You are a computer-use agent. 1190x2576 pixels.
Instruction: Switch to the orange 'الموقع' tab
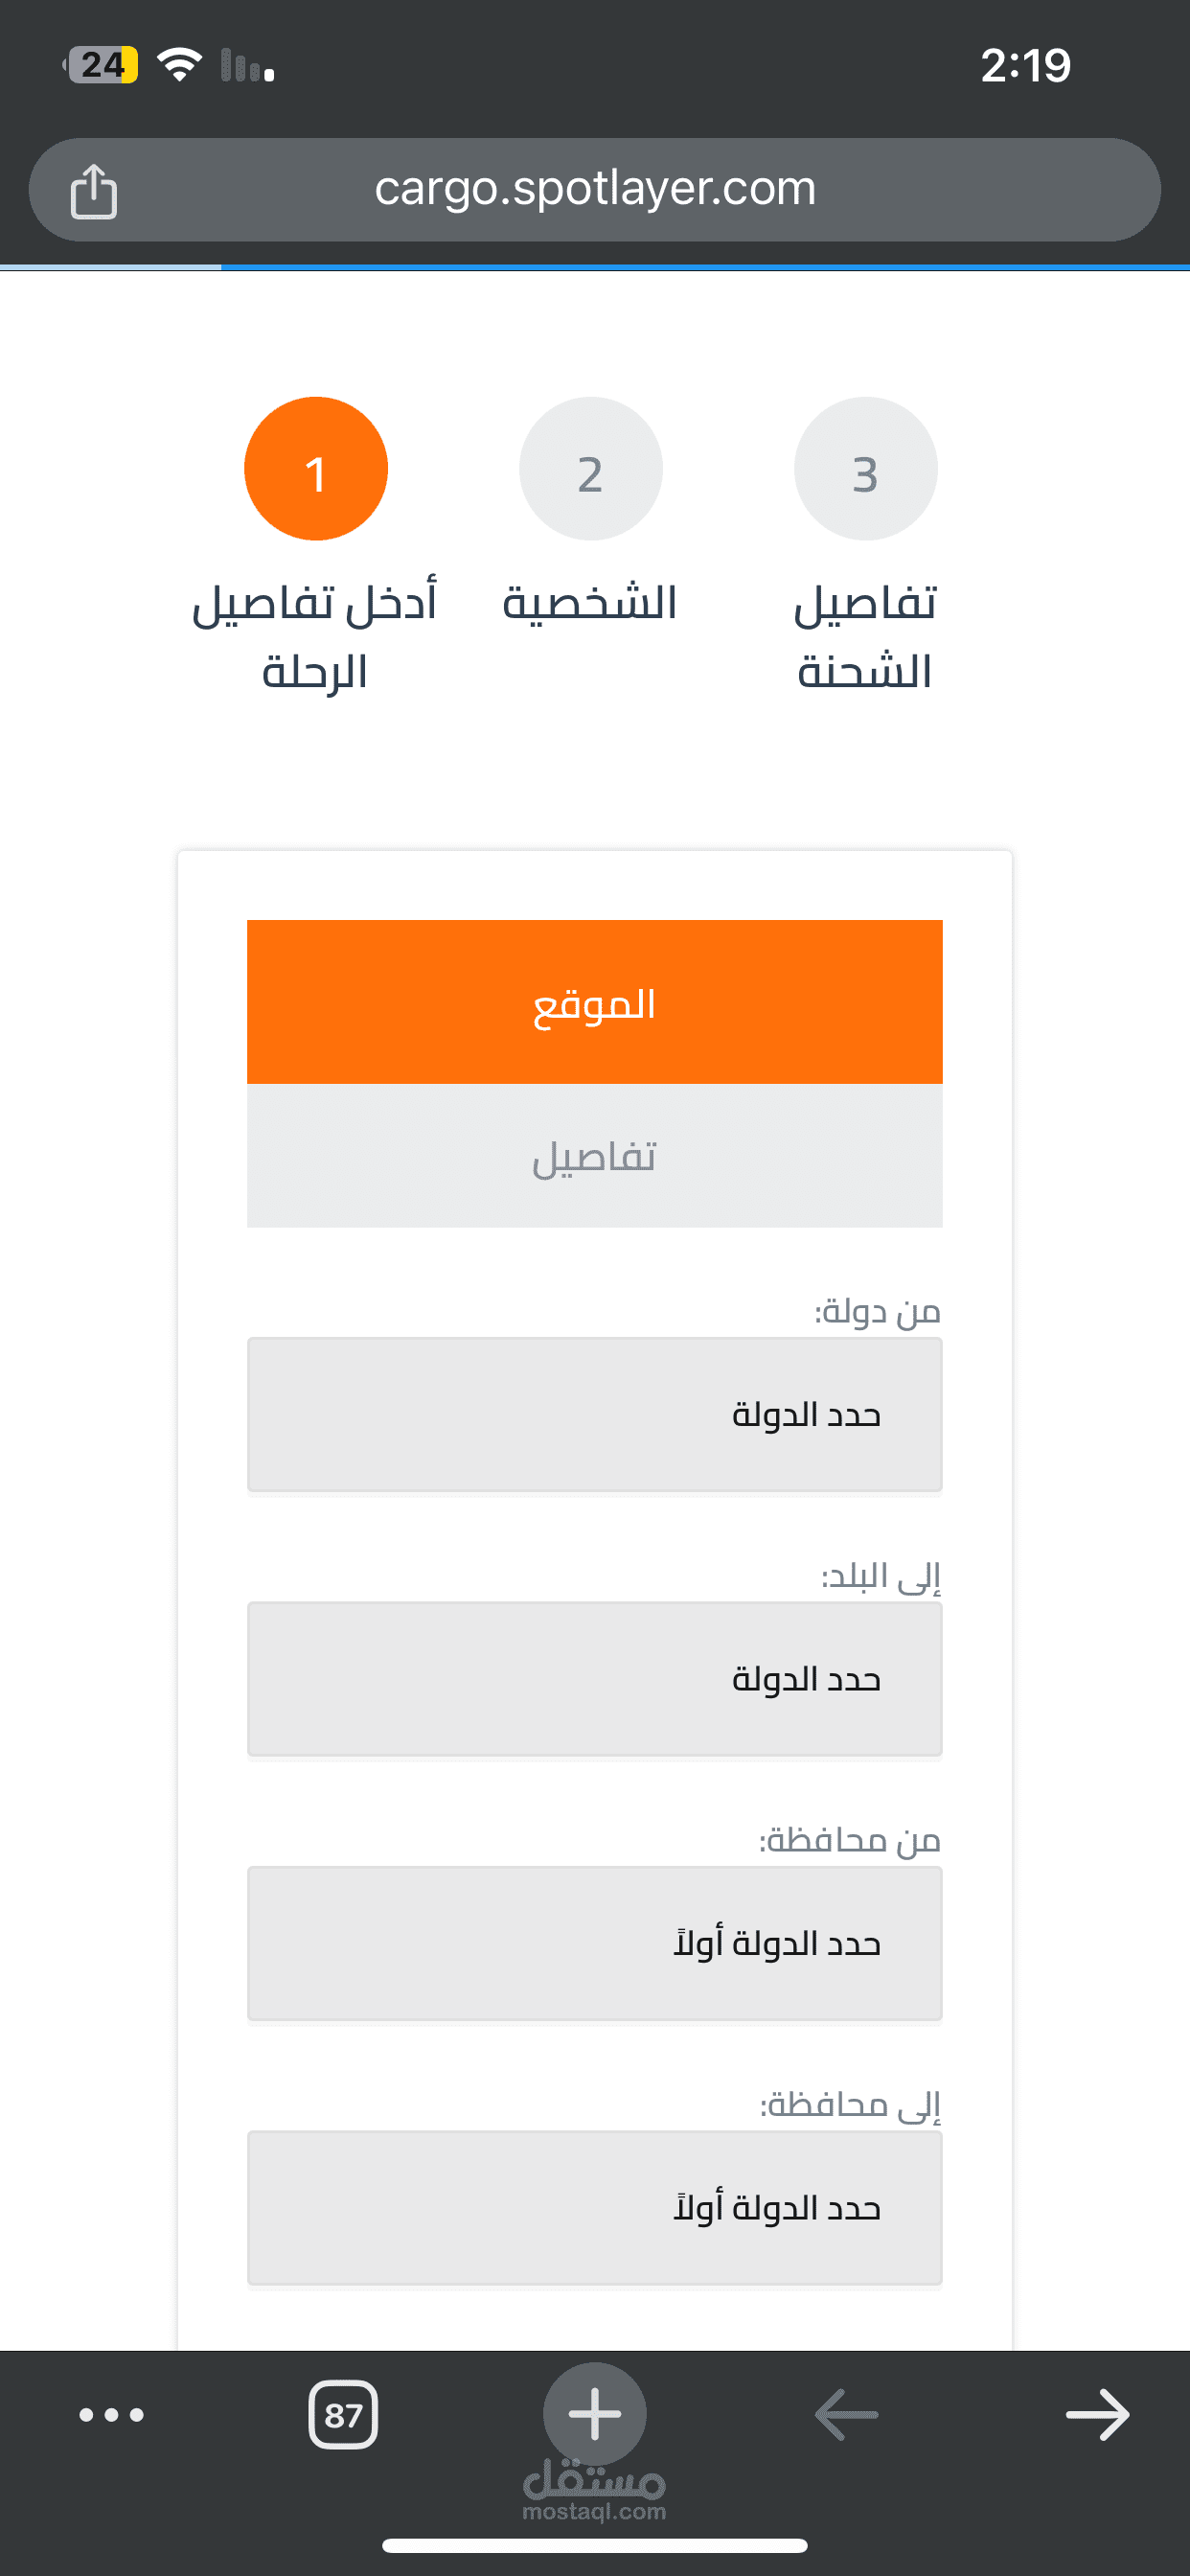click(x=595, y=1002)
